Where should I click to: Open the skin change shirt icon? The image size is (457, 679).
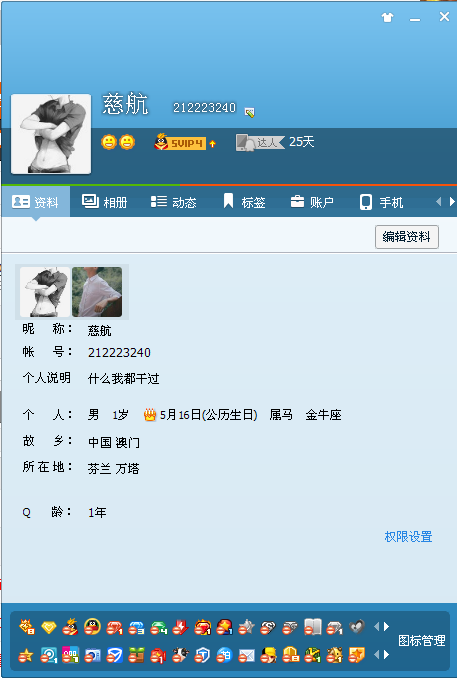[387, 17]
